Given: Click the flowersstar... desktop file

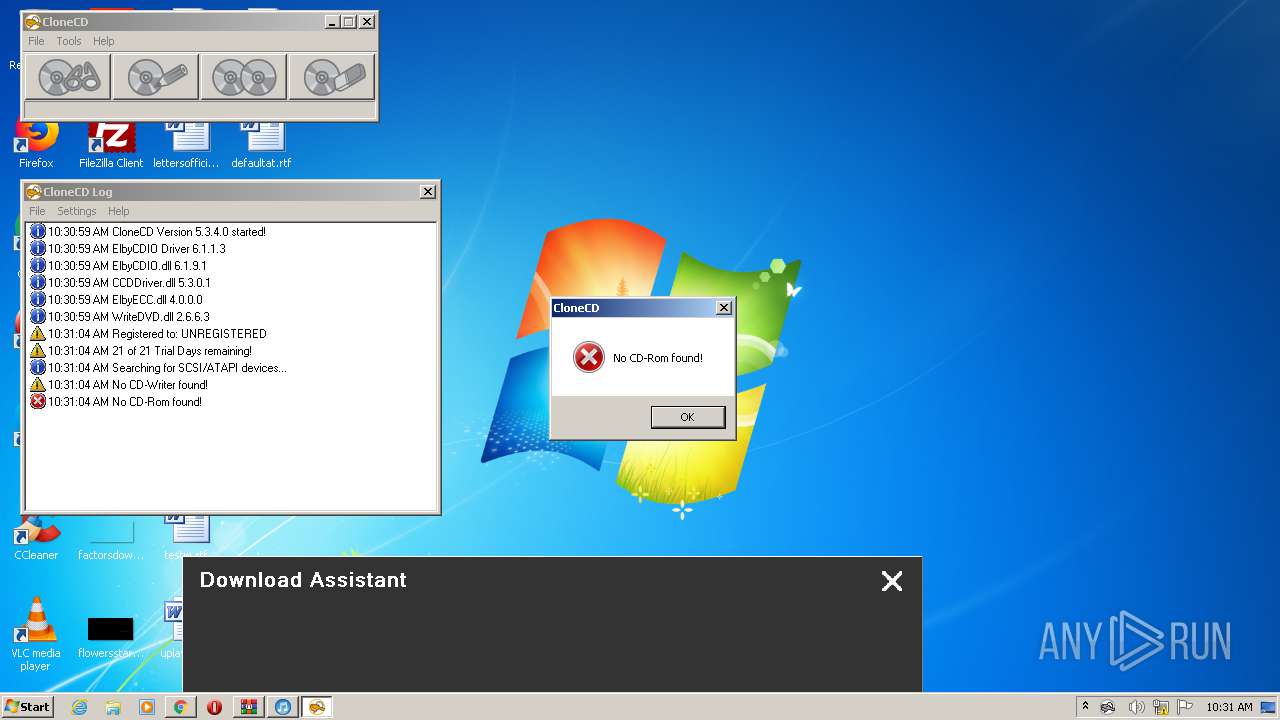Looking at the screenshot, I should pos(111,636).
